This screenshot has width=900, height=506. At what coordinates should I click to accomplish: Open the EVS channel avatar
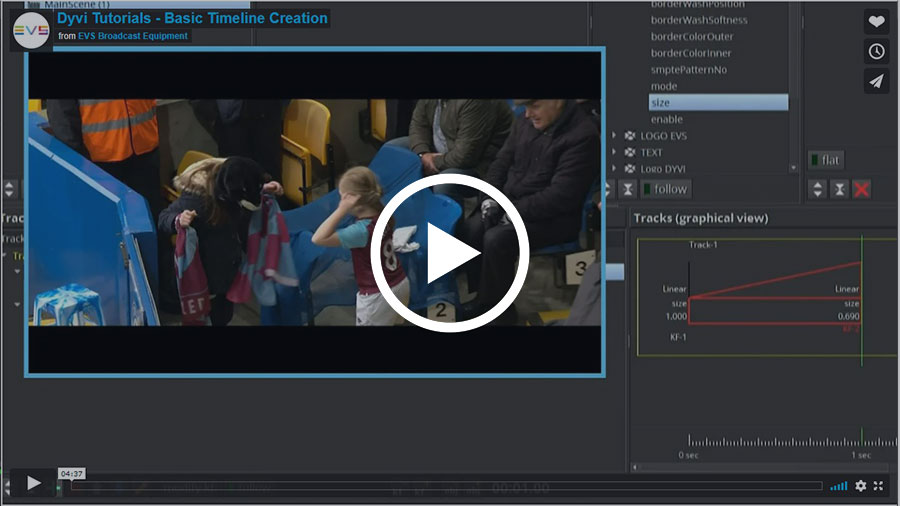click(x=31, y=30)
